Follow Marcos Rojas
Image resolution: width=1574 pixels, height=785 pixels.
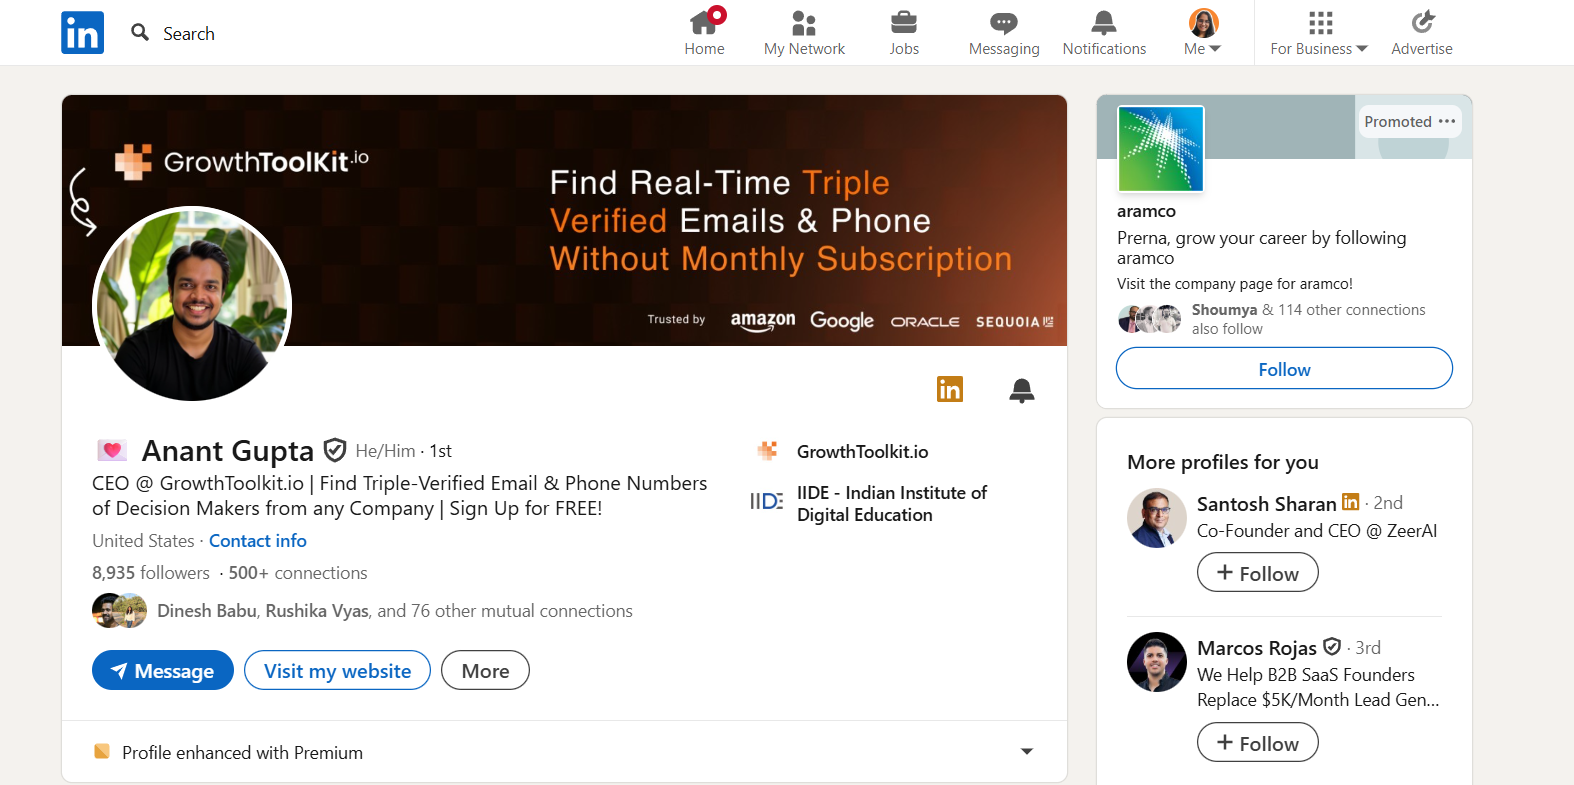point(1257,743)
